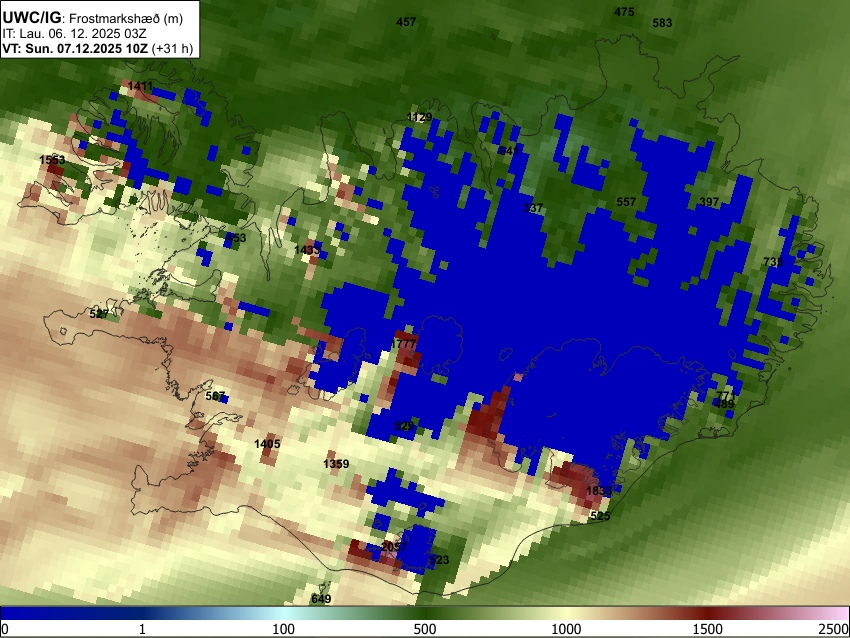Click the '1433' map value
Image resolution: width=850 pixels, height=638 pixels.
click(307, 250)
